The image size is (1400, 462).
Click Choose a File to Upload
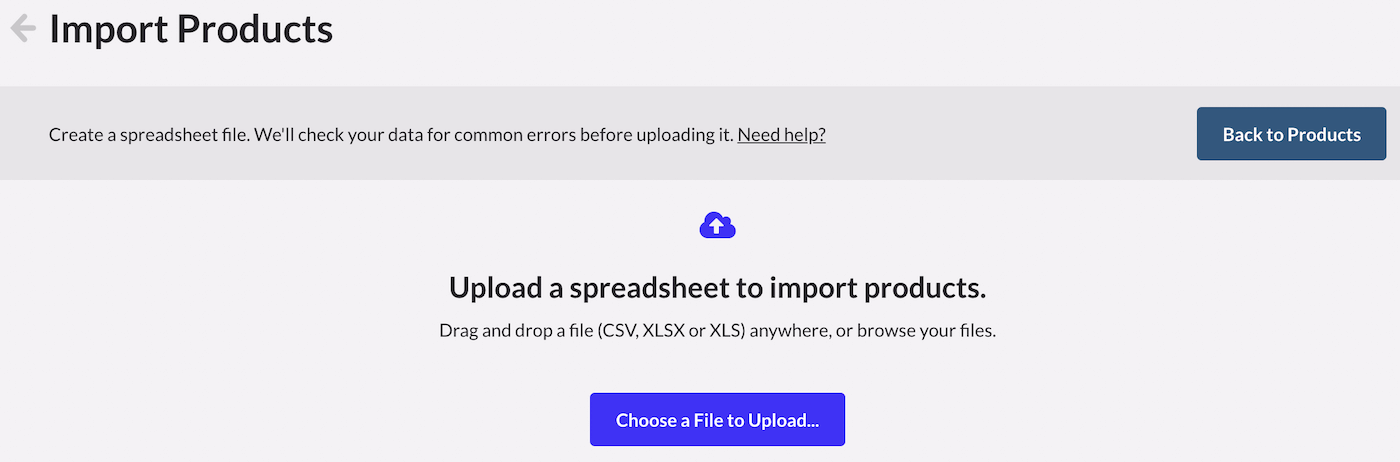coord(717,420)
